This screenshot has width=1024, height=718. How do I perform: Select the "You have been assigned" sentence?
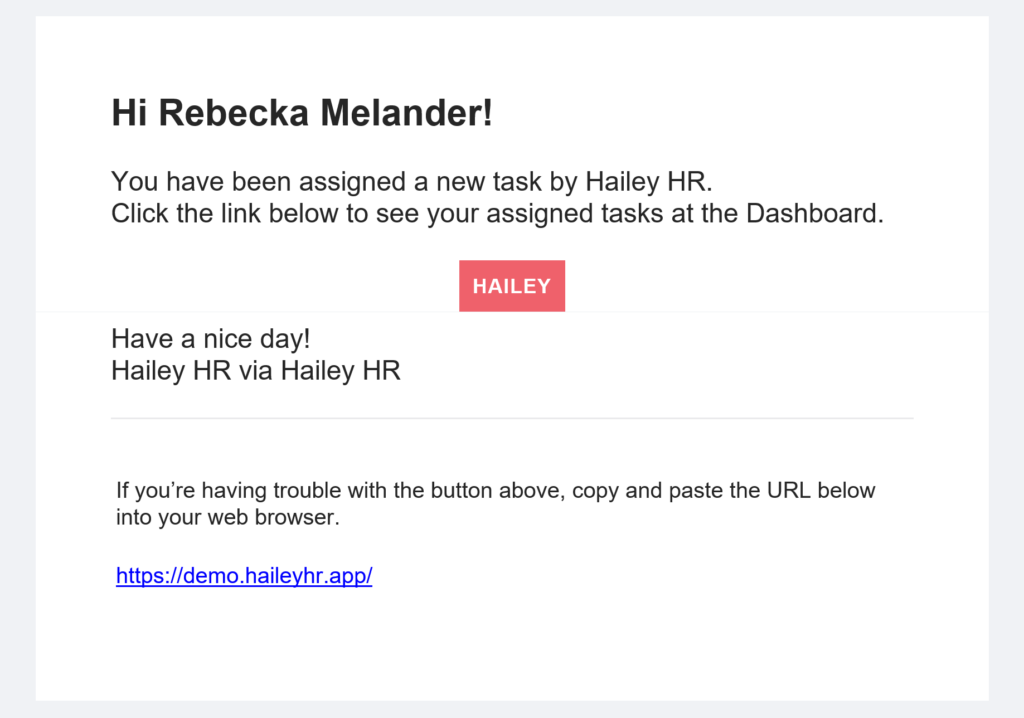pos(411,182)
